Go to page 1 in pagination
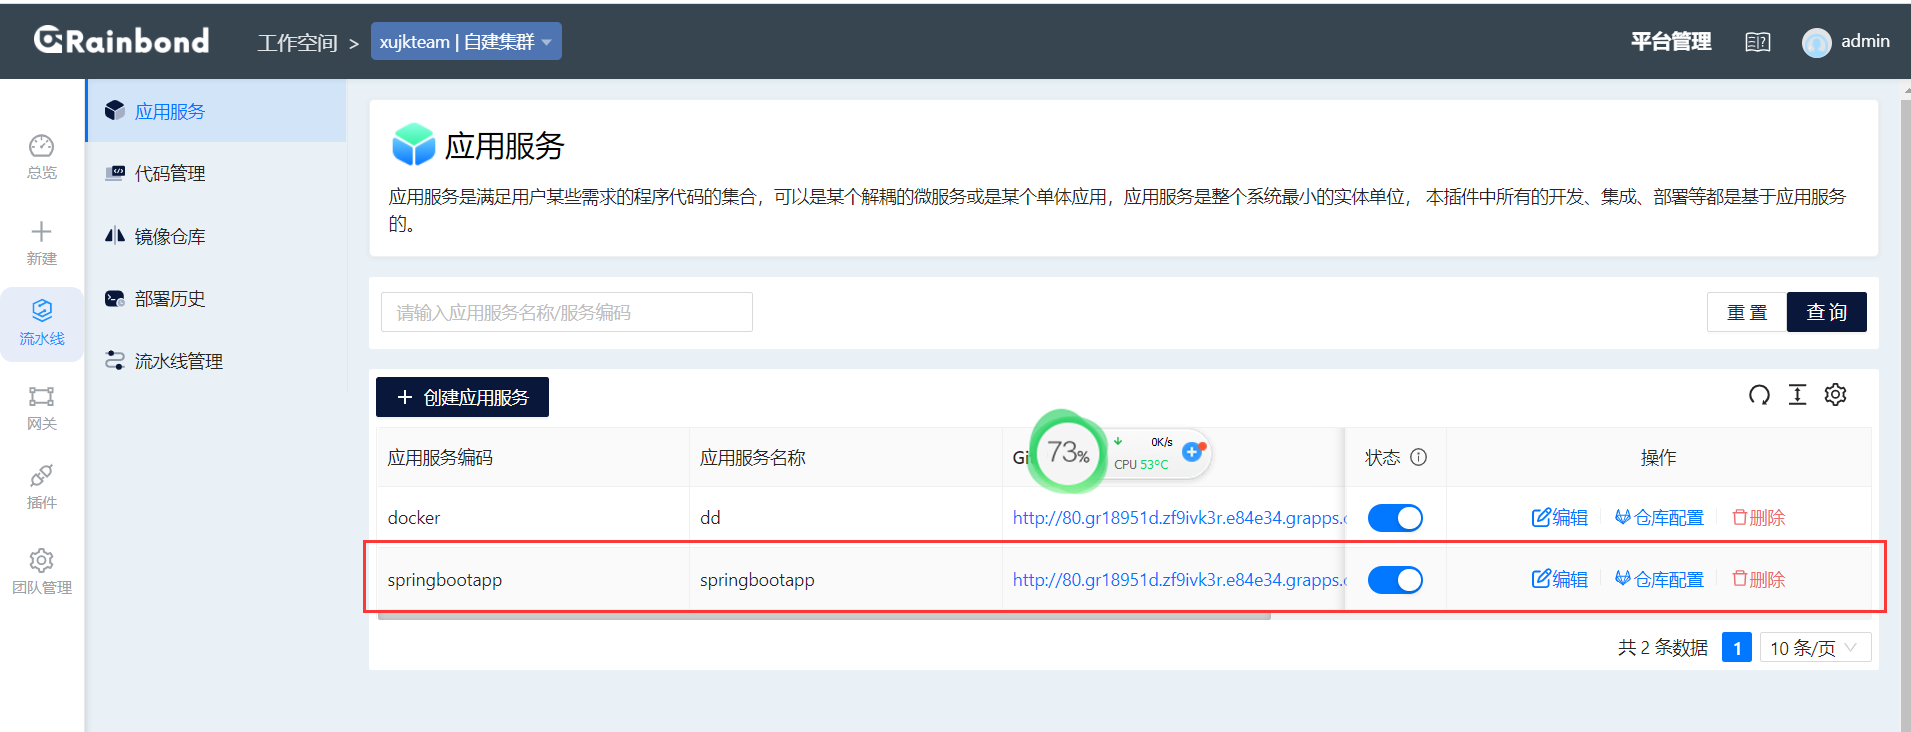This screenshot has height=732, width=1911. 1737,648
